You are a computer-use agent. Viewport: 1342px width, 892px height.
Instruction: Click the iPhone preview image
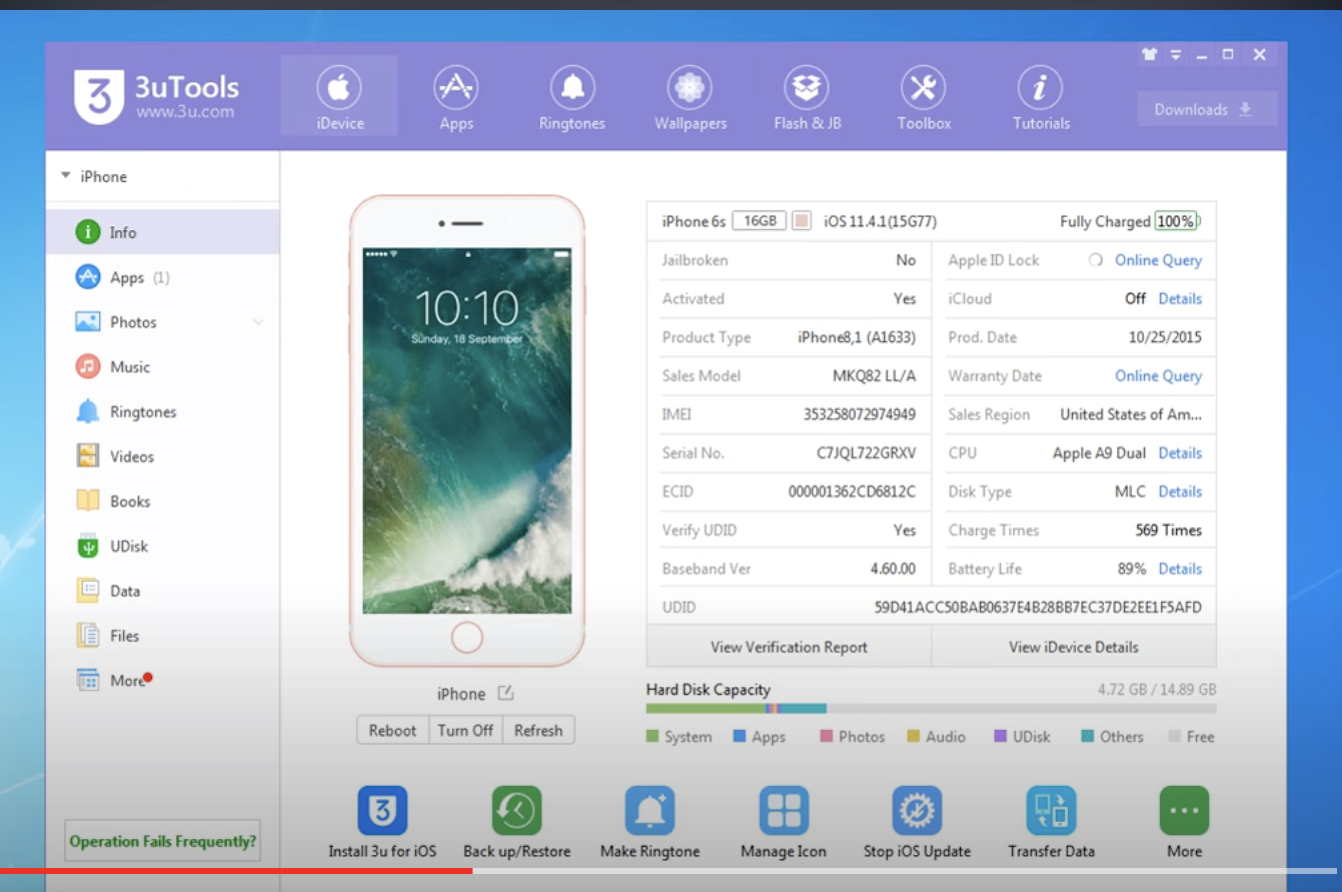click(467, 431)
